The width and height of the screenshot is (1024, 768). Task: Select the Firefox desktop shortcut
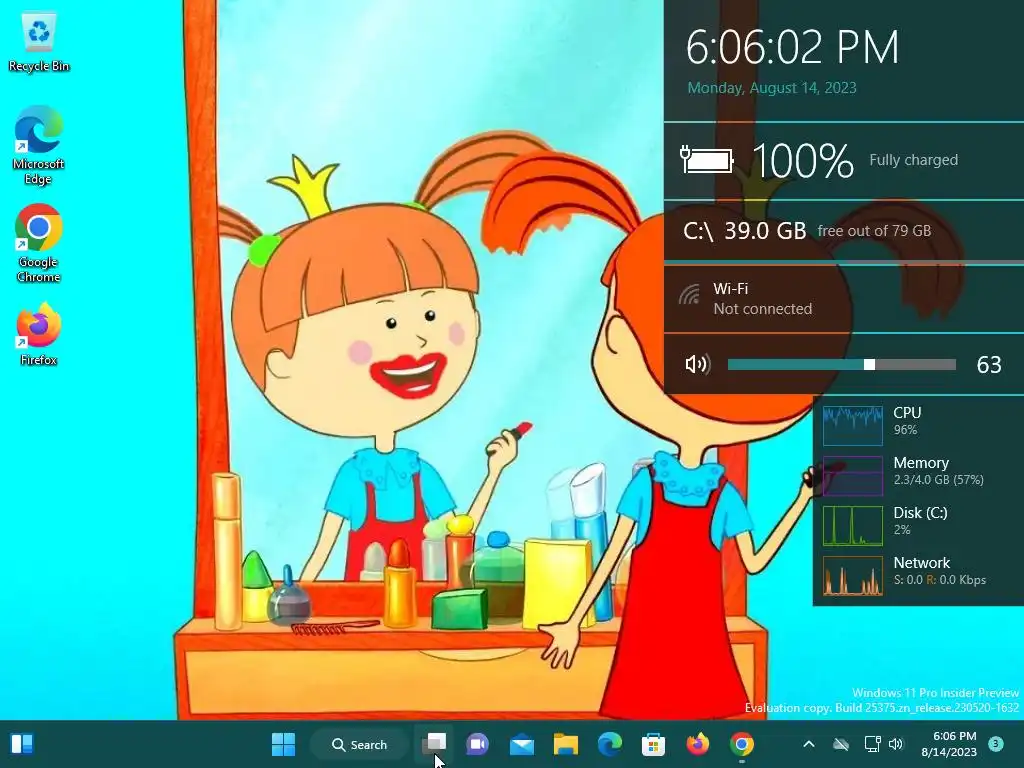click(x=39, y=334)
